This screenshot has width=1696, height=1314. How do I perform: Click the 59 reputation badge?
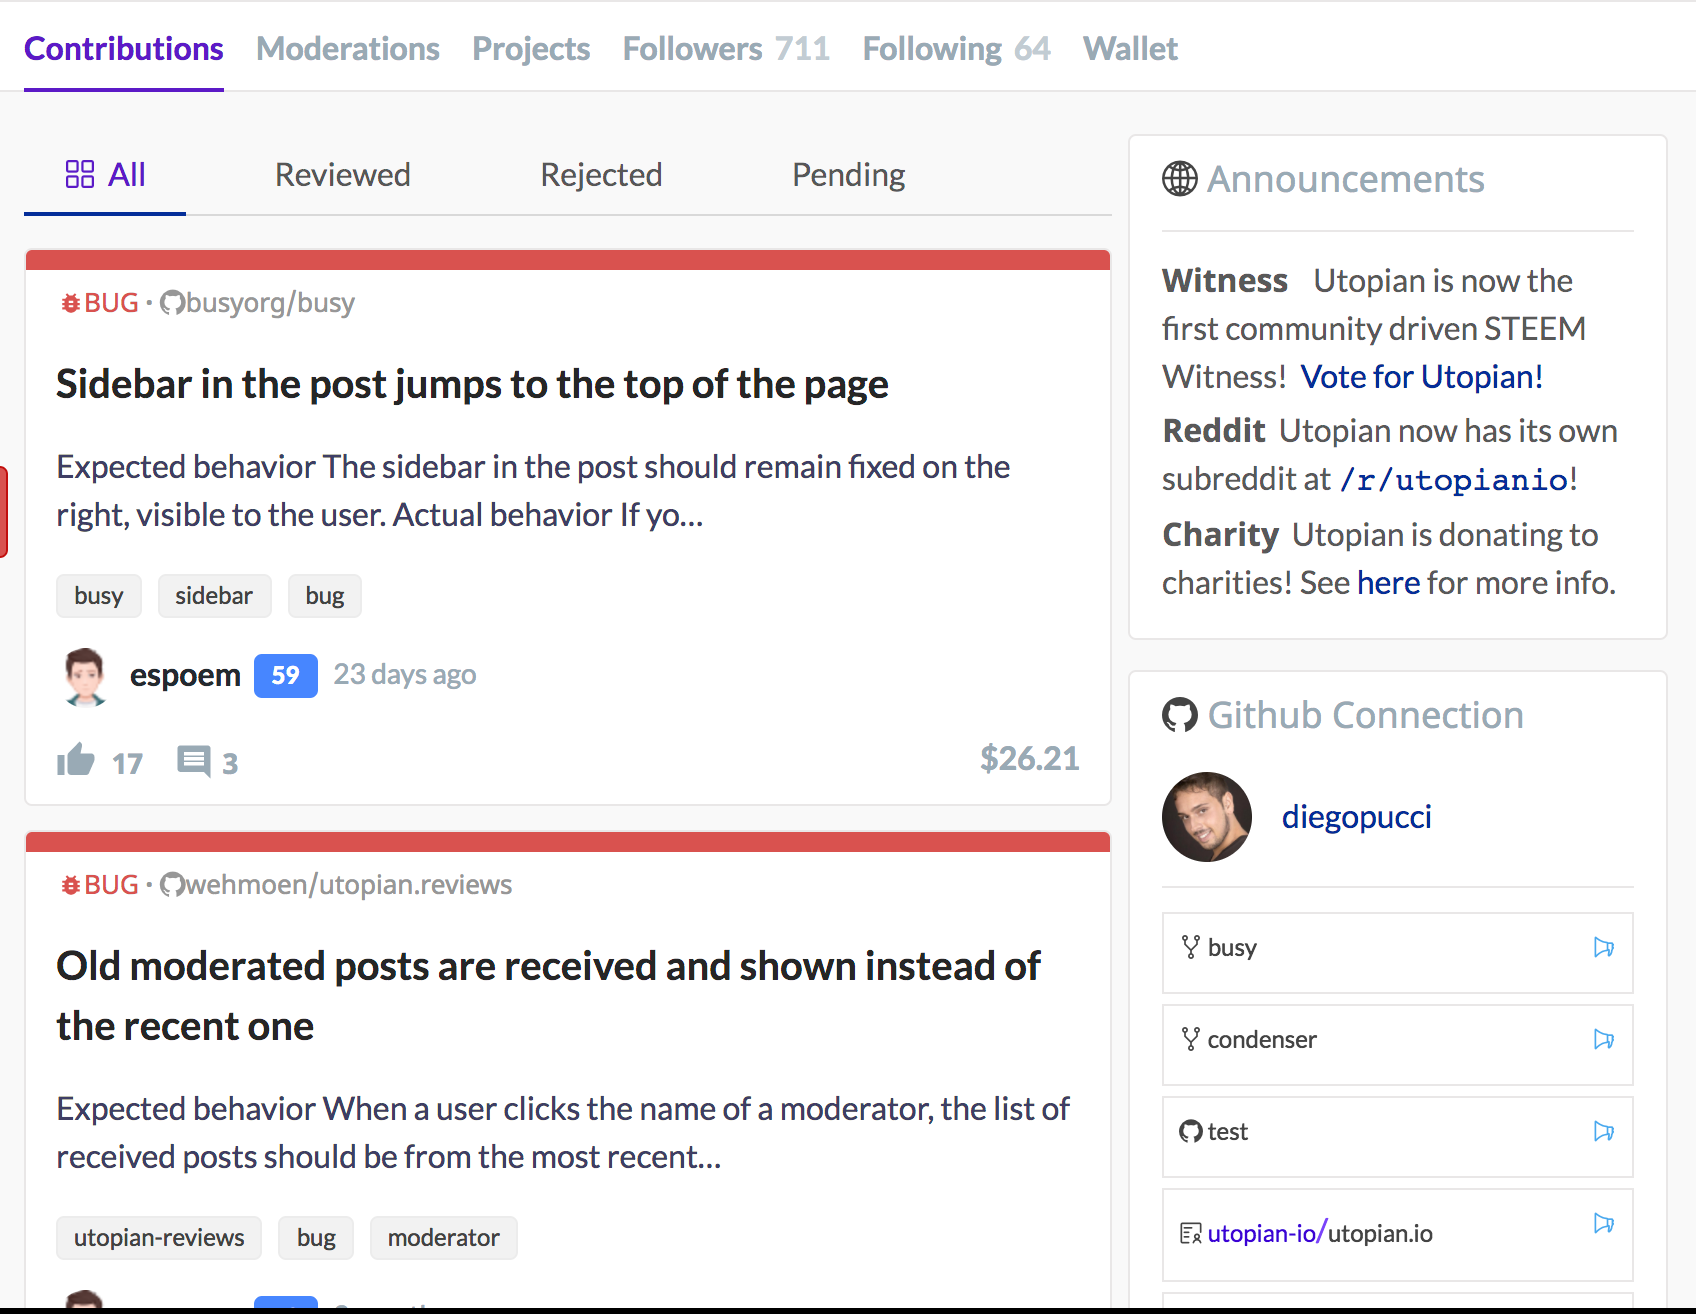(x=286, y=676)
